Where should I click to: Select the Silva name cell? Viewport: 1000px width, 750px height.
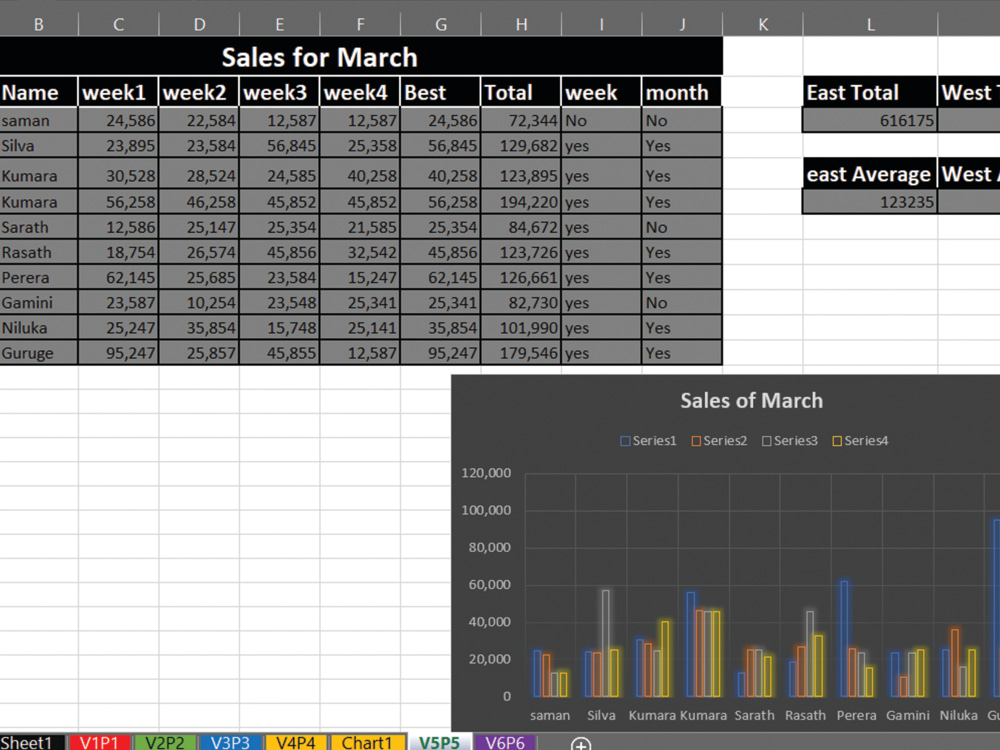click(x=38, y=145)
